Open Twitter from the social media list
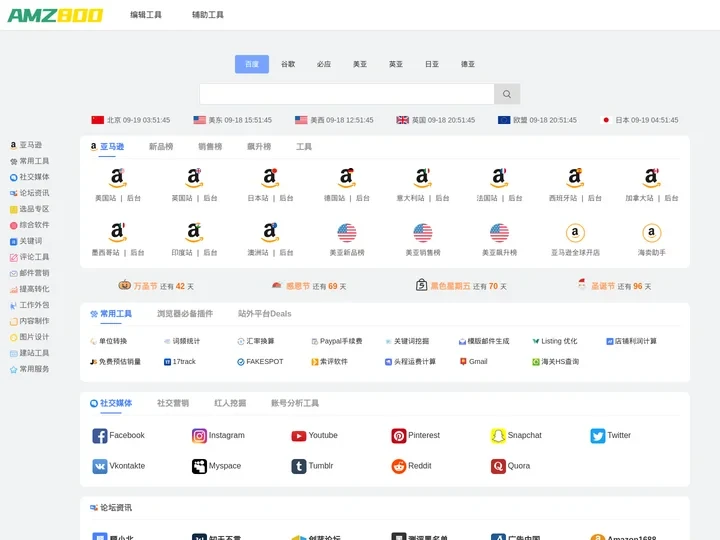Viewport: 720px width, 540px height. click(x=611, y=435)
